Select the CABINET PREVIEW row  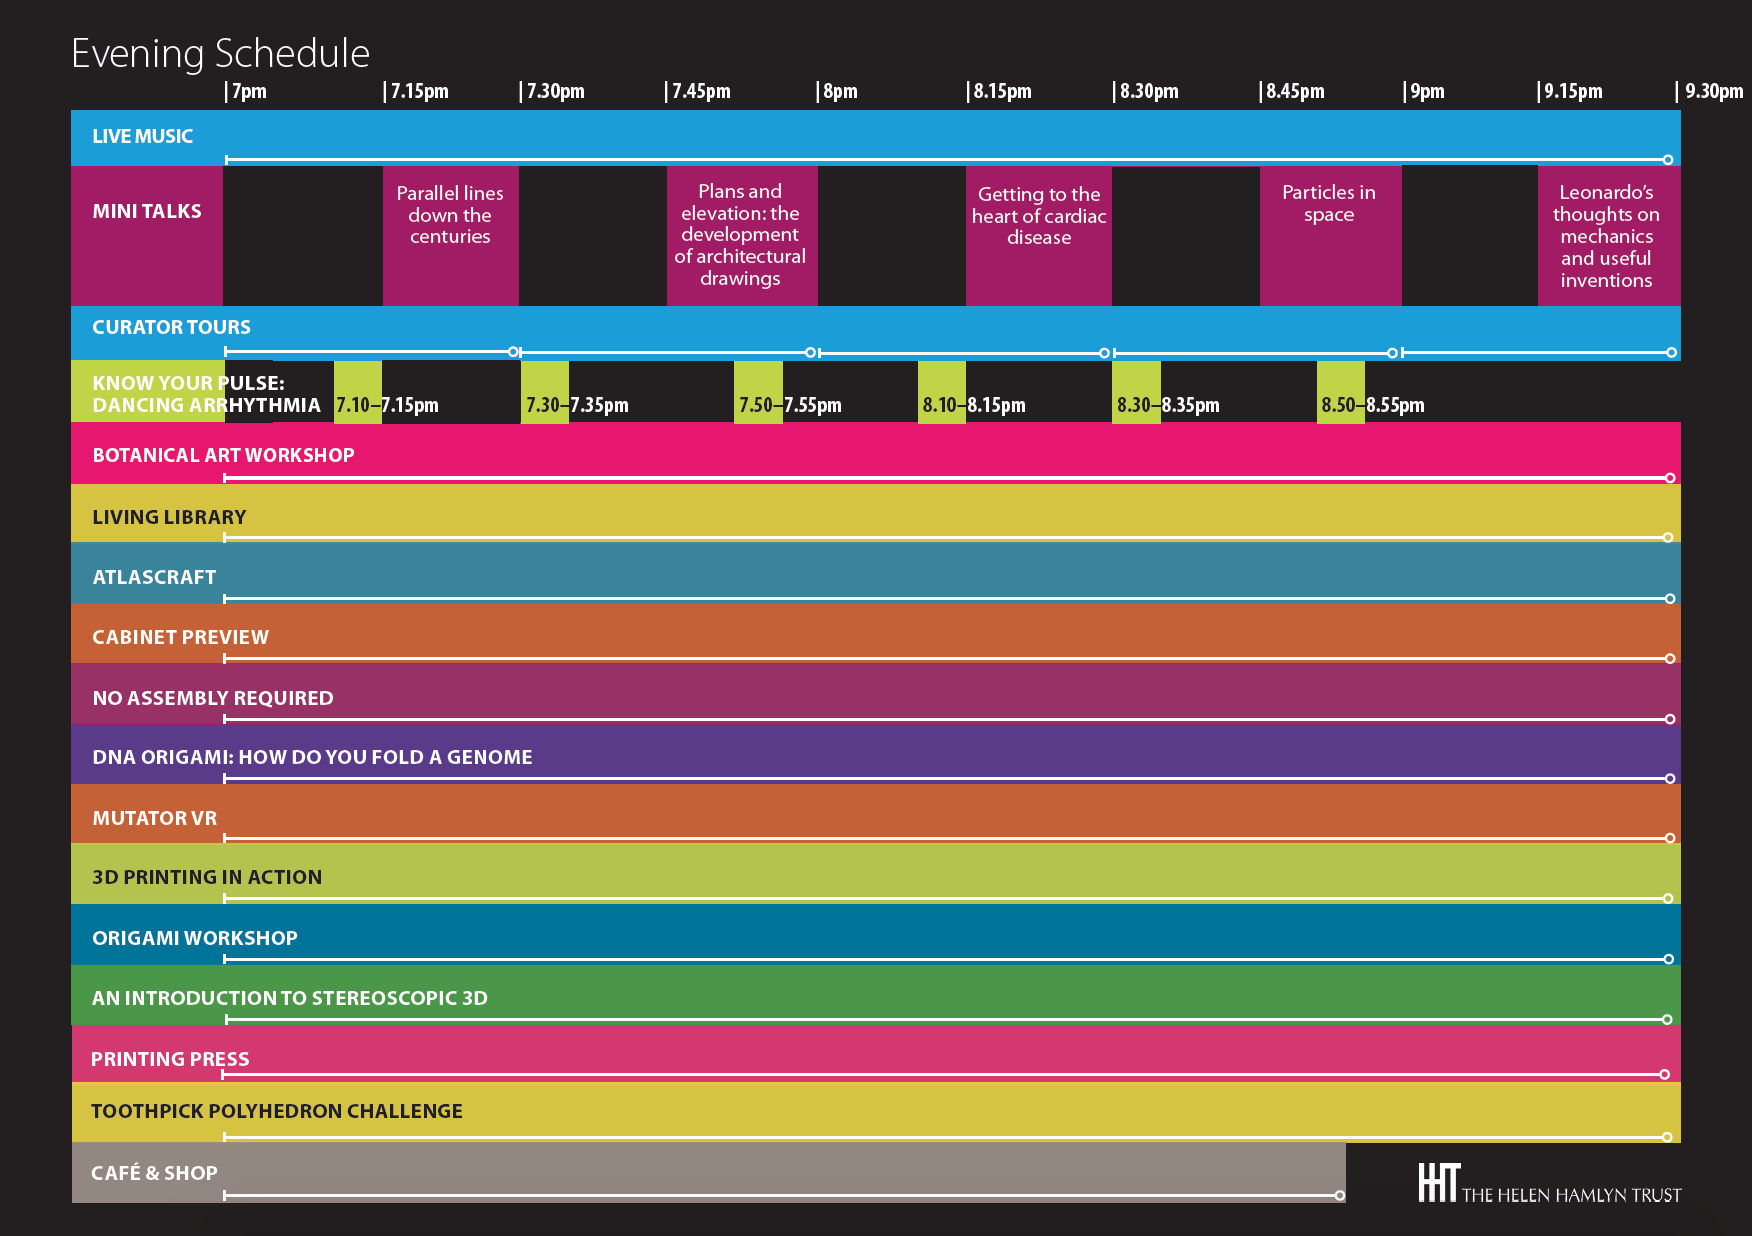876,633
